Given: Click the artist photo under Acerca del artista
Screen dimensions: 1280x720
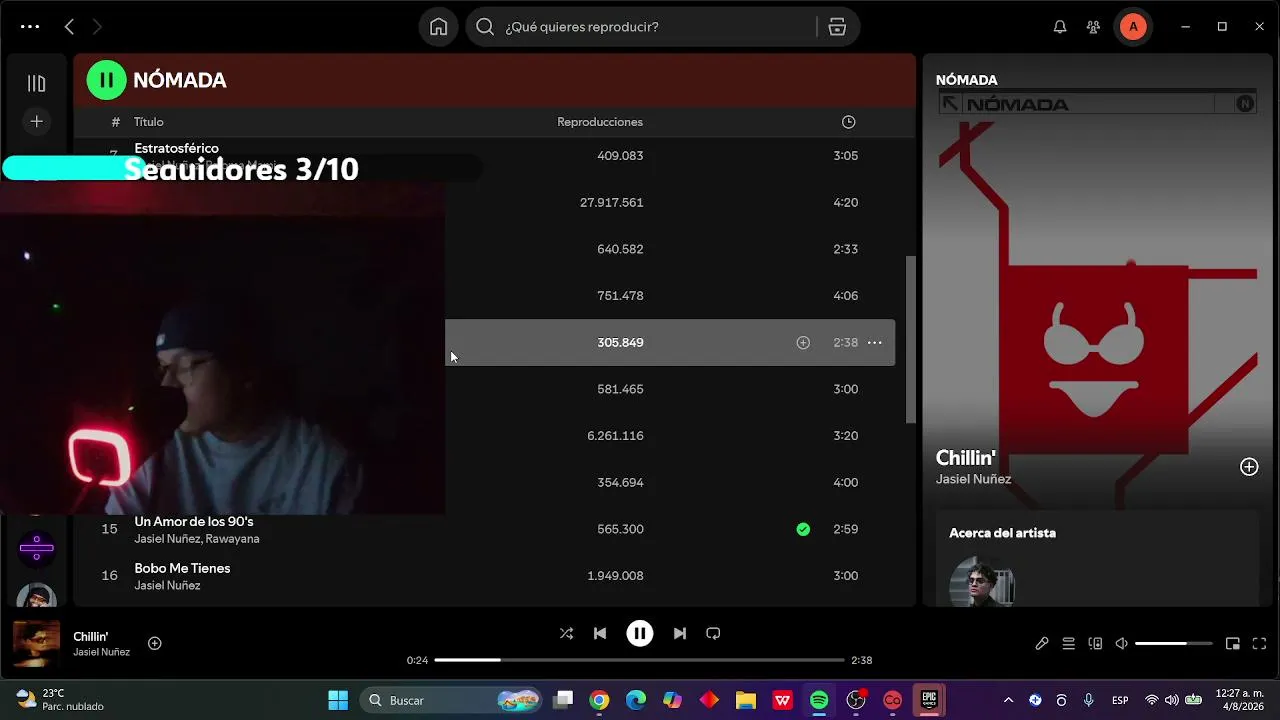Looking at the screenshot, I should [982, 582].
